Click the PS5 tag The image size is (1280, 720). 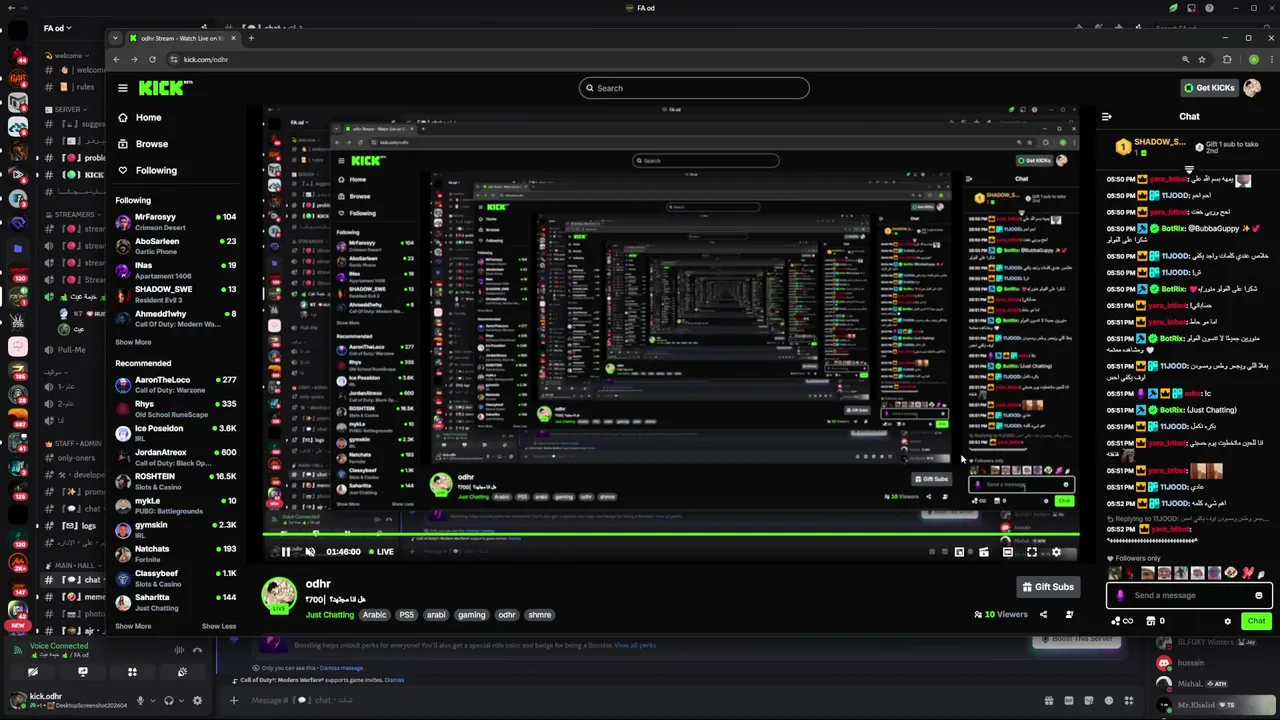(406, 615)
